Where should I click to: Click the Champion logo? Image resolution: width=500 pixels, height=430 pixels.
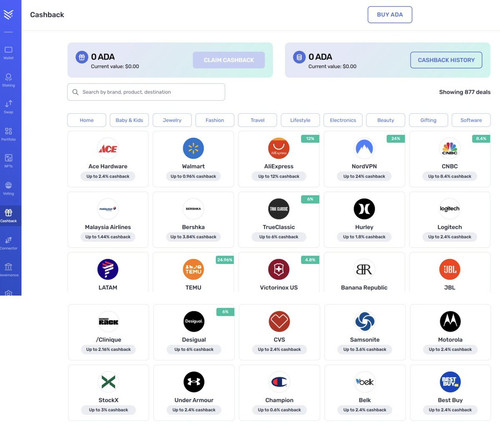click(x=279, y=382)
